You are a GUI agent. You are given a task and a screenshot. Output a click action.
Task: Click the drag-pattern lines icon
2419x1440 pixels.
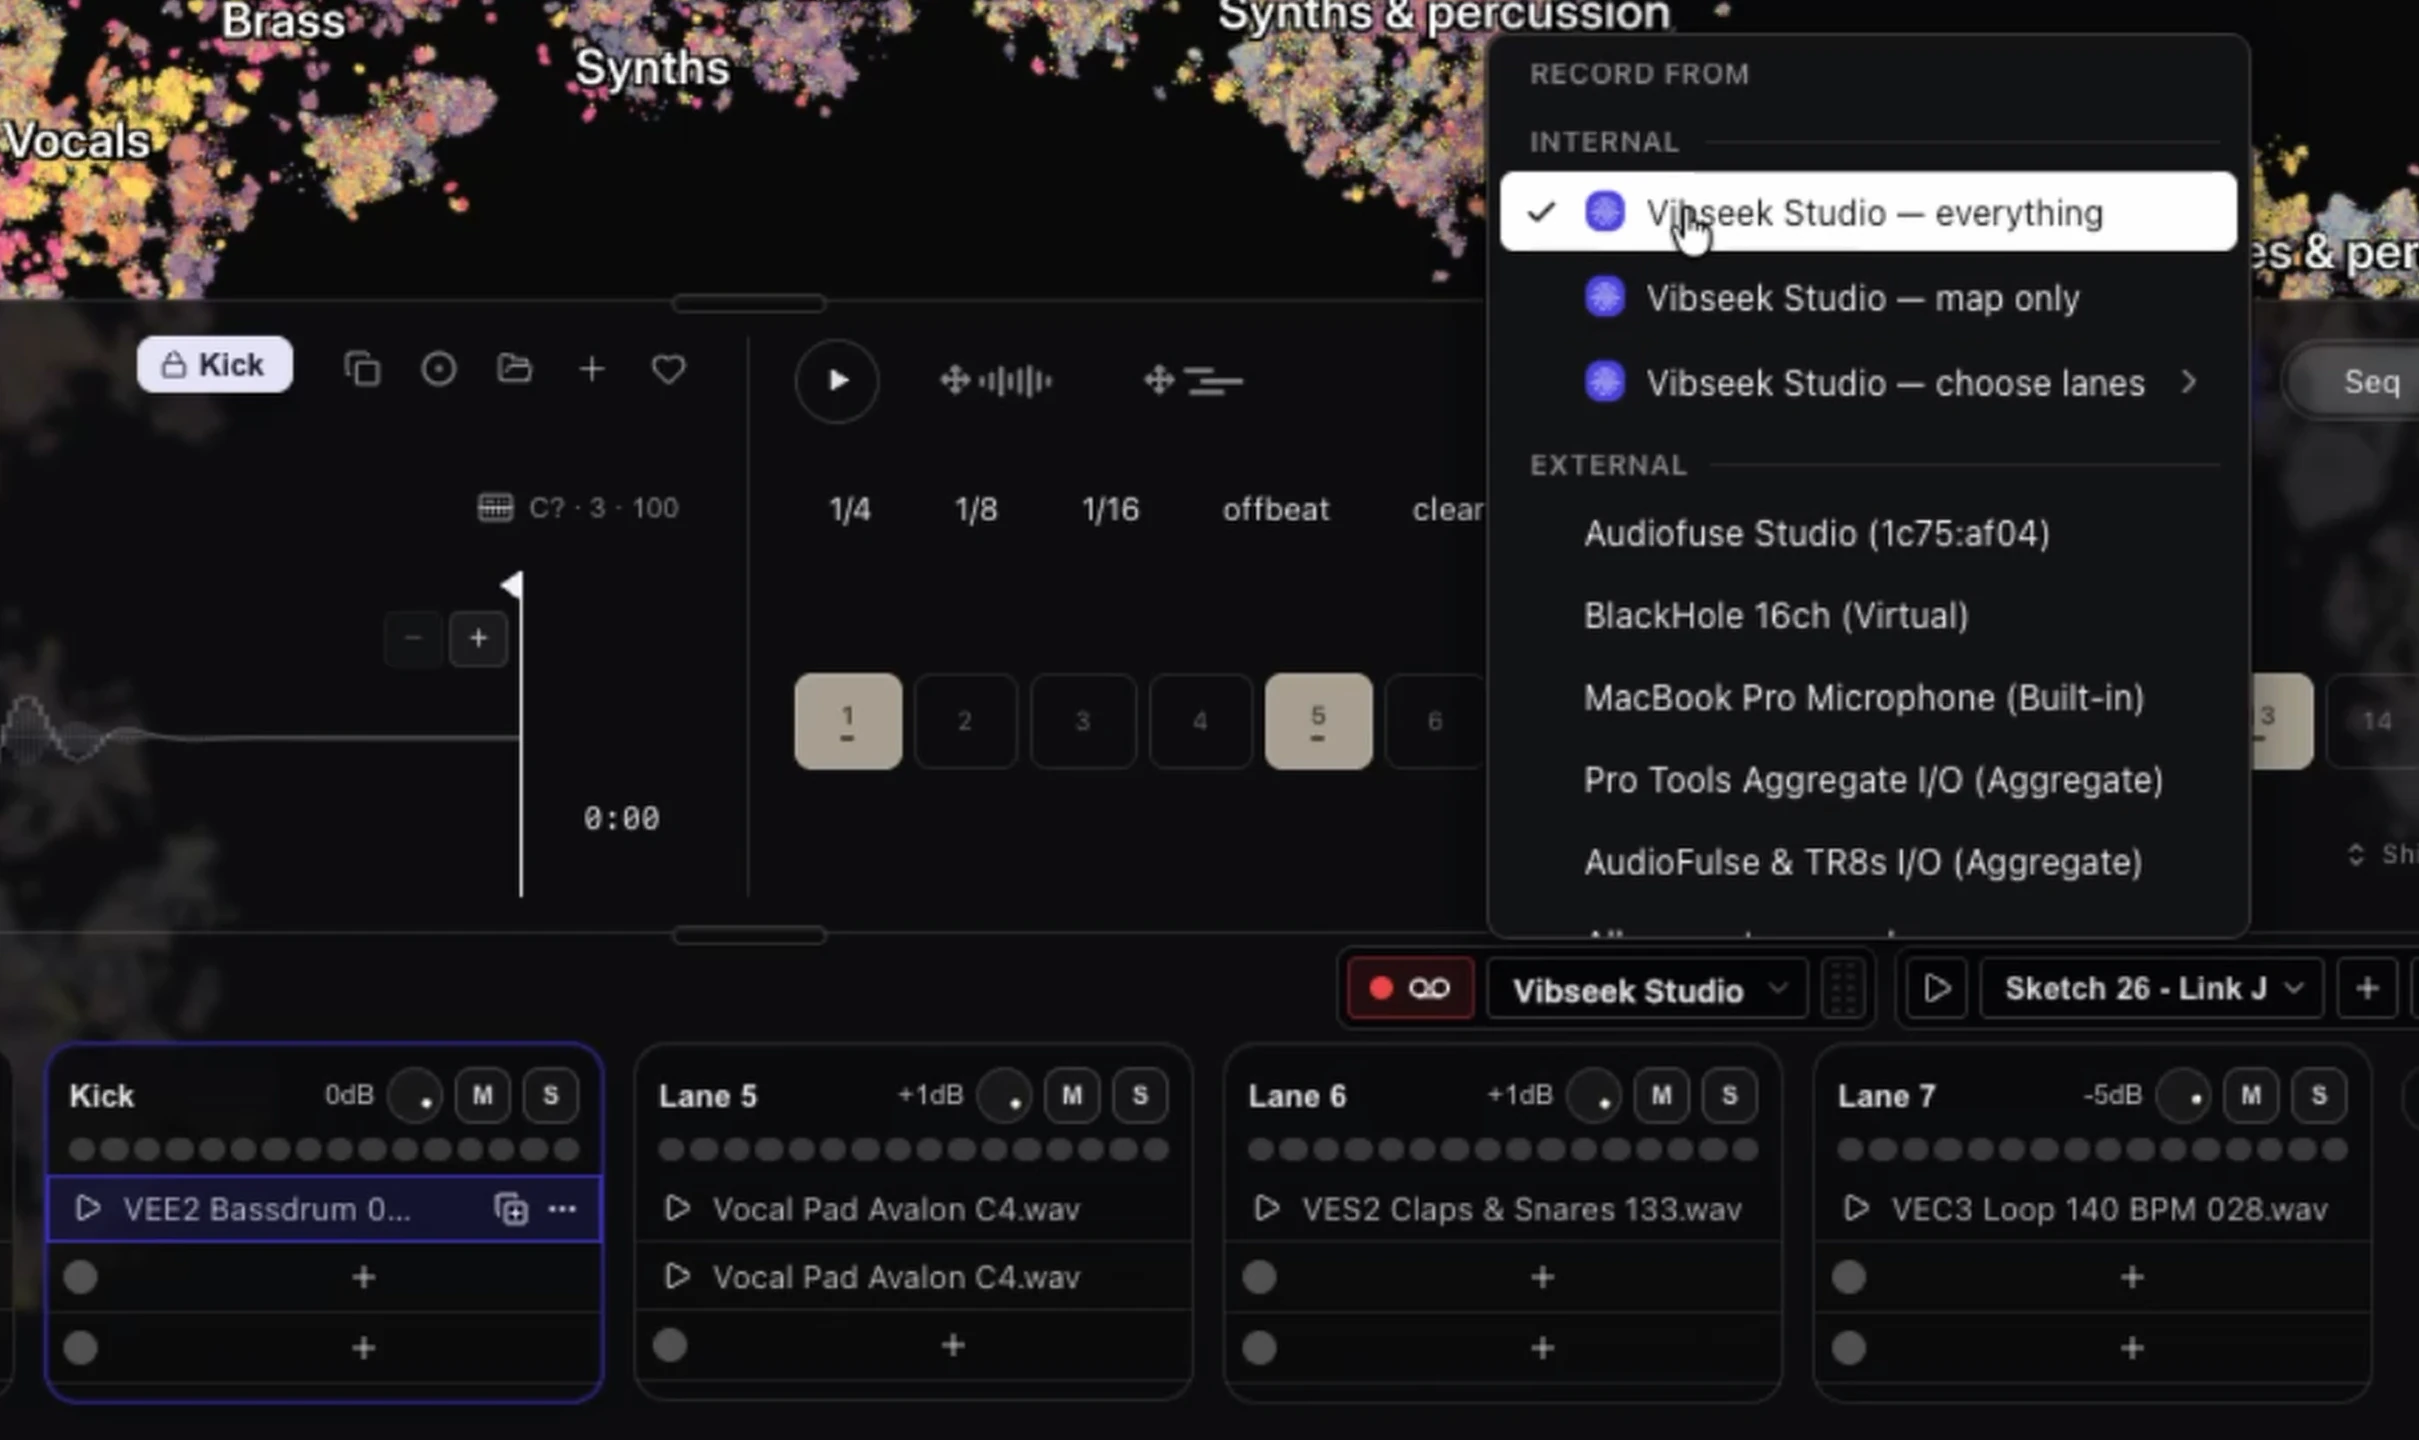click(x=1193, y=380)
